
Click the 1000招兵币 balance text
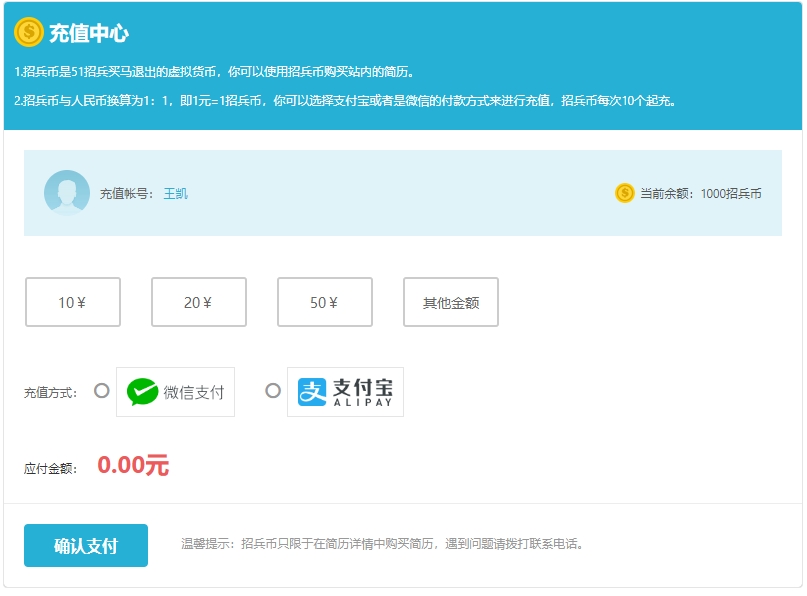coord(731,194)
